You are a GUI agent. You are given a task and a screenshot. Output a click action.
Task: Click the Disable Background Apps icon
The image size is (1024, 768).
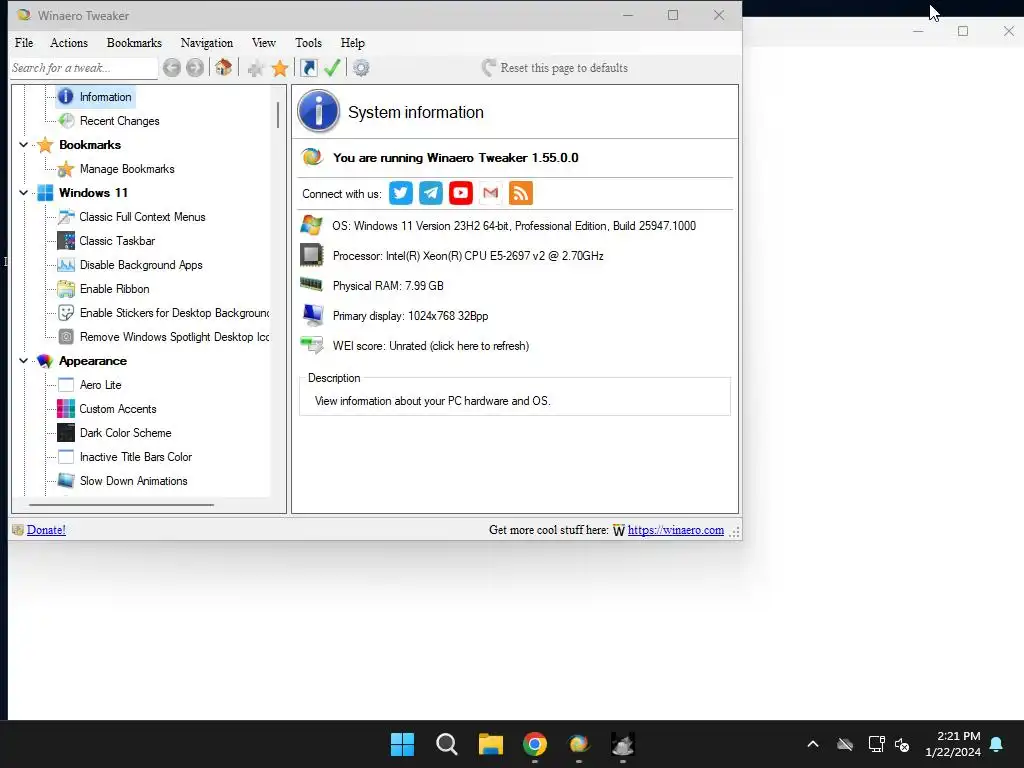pyautogui.click(x=66, y=264)
